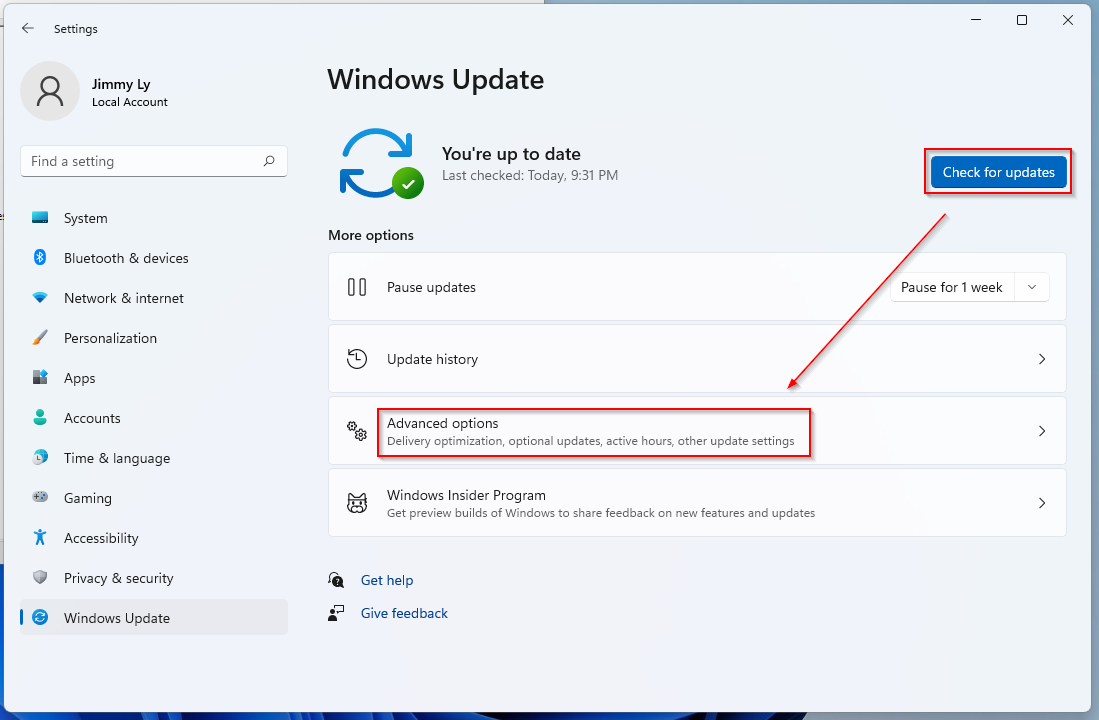Click the Update history label
Image resolution: width=1099 pixels, height=720 pixels.
pyautogui.click(x=432, y=359)
